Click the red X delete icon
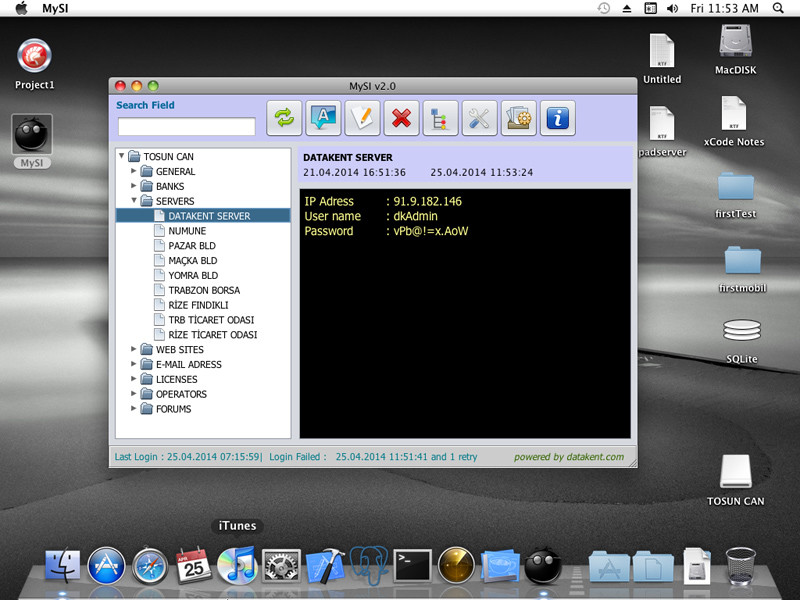This screenshot has height=600, width=800. tap(402, 118)
